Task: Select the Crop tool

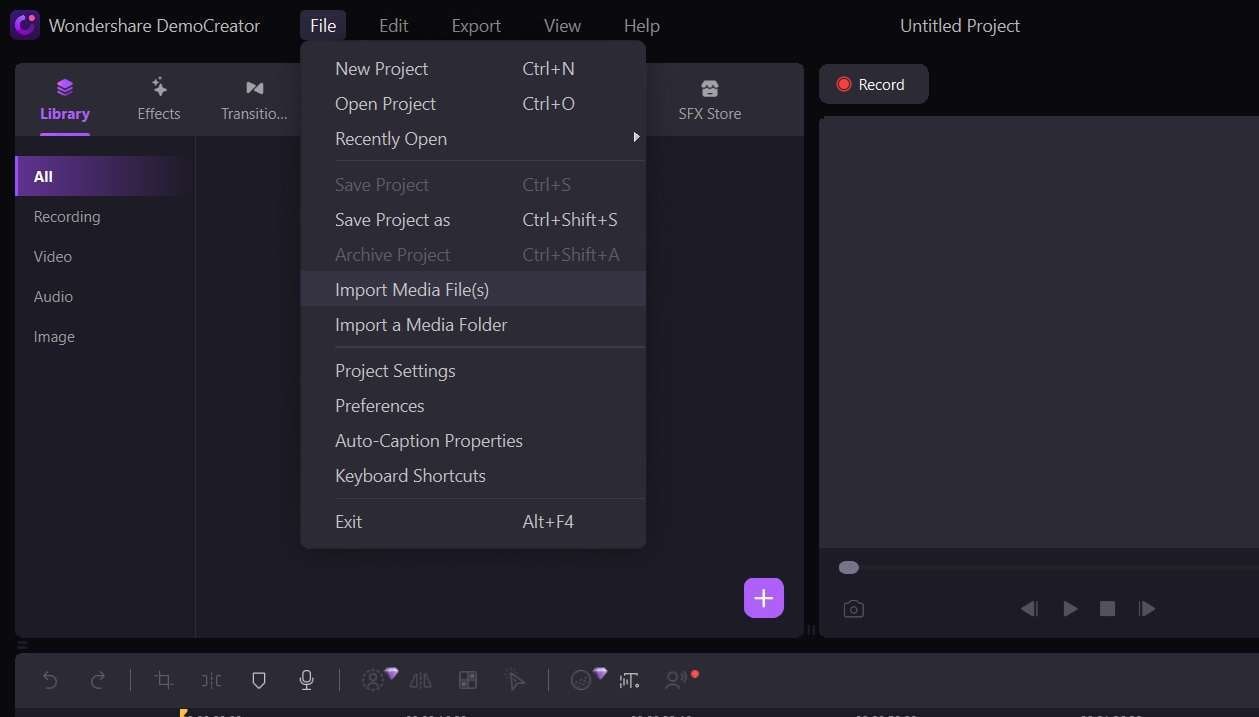Action: coord(163,681)
